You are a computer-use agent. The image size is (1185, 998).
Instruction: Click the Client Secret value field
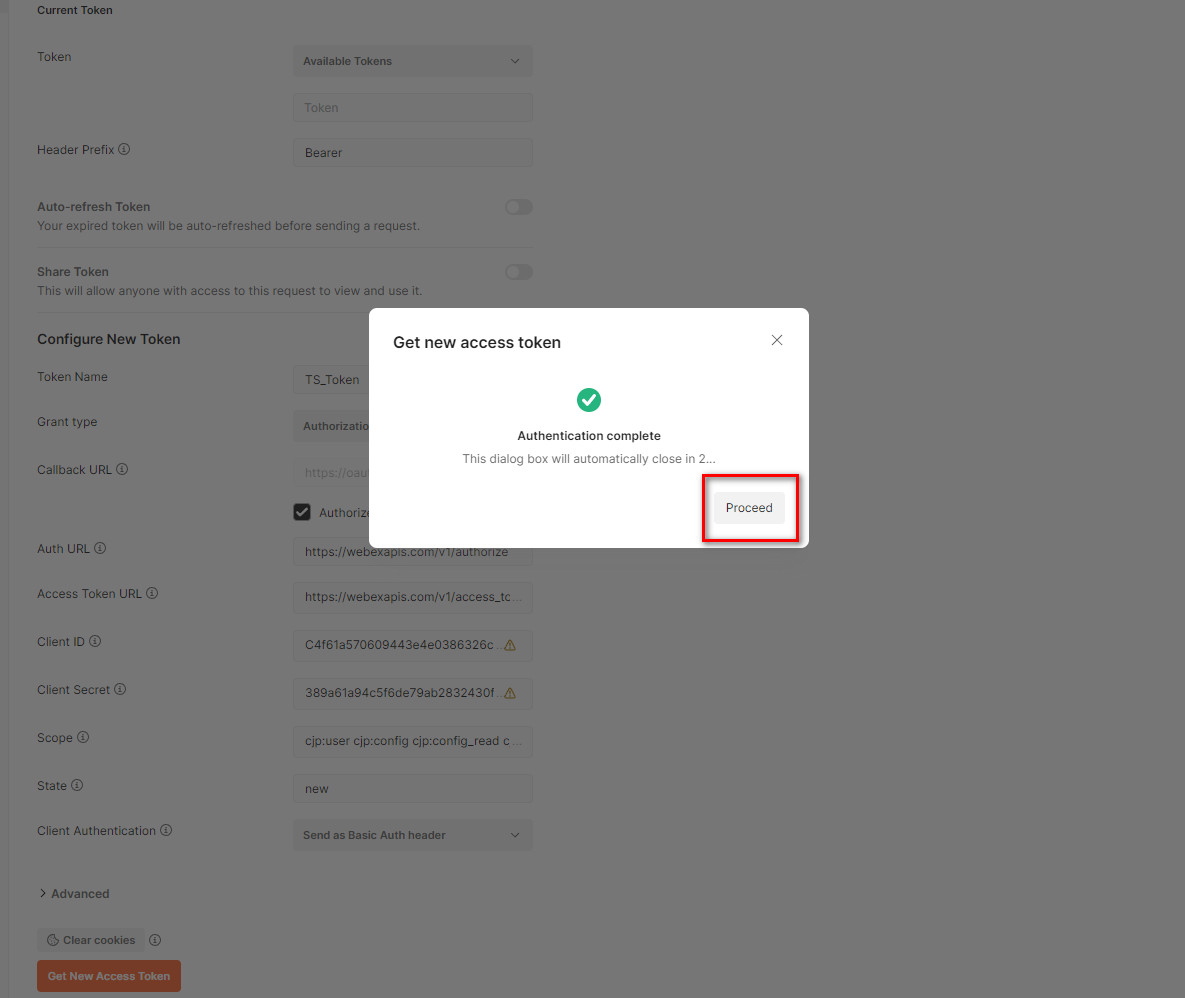(x=413, y=693)
